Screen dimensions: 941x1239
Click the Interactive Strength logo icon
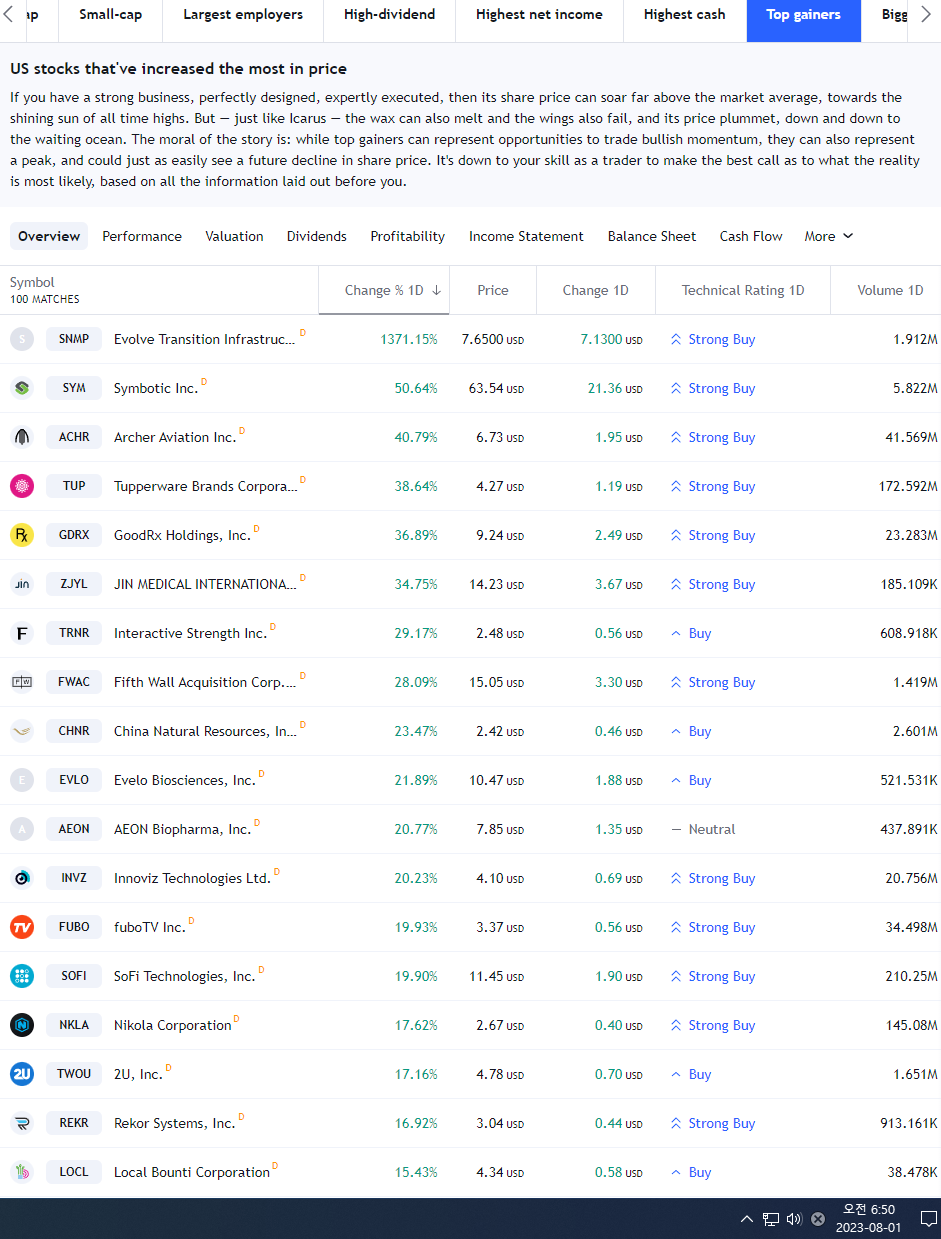click(22, 633)
